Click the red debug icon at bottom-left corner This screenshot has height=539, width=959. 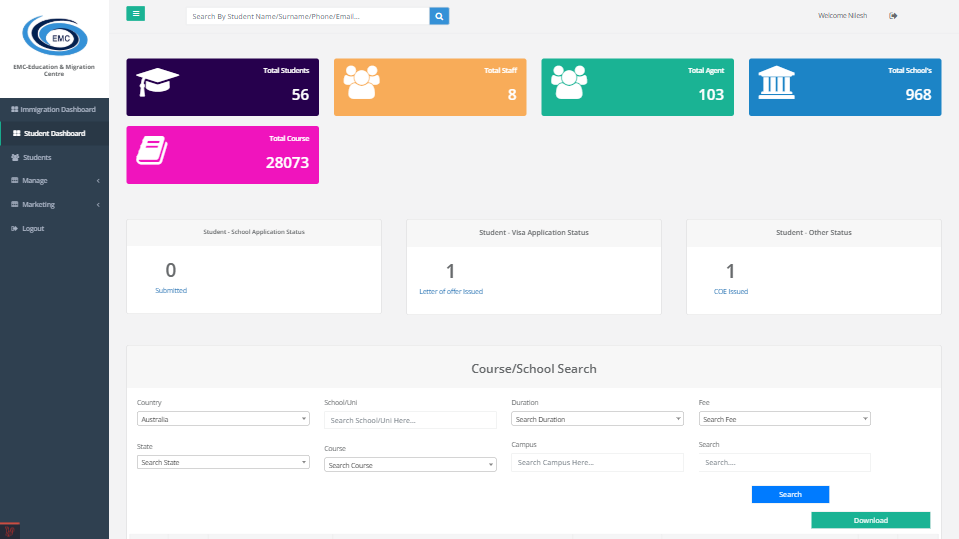pyautogui.click(x=10, y=531)
